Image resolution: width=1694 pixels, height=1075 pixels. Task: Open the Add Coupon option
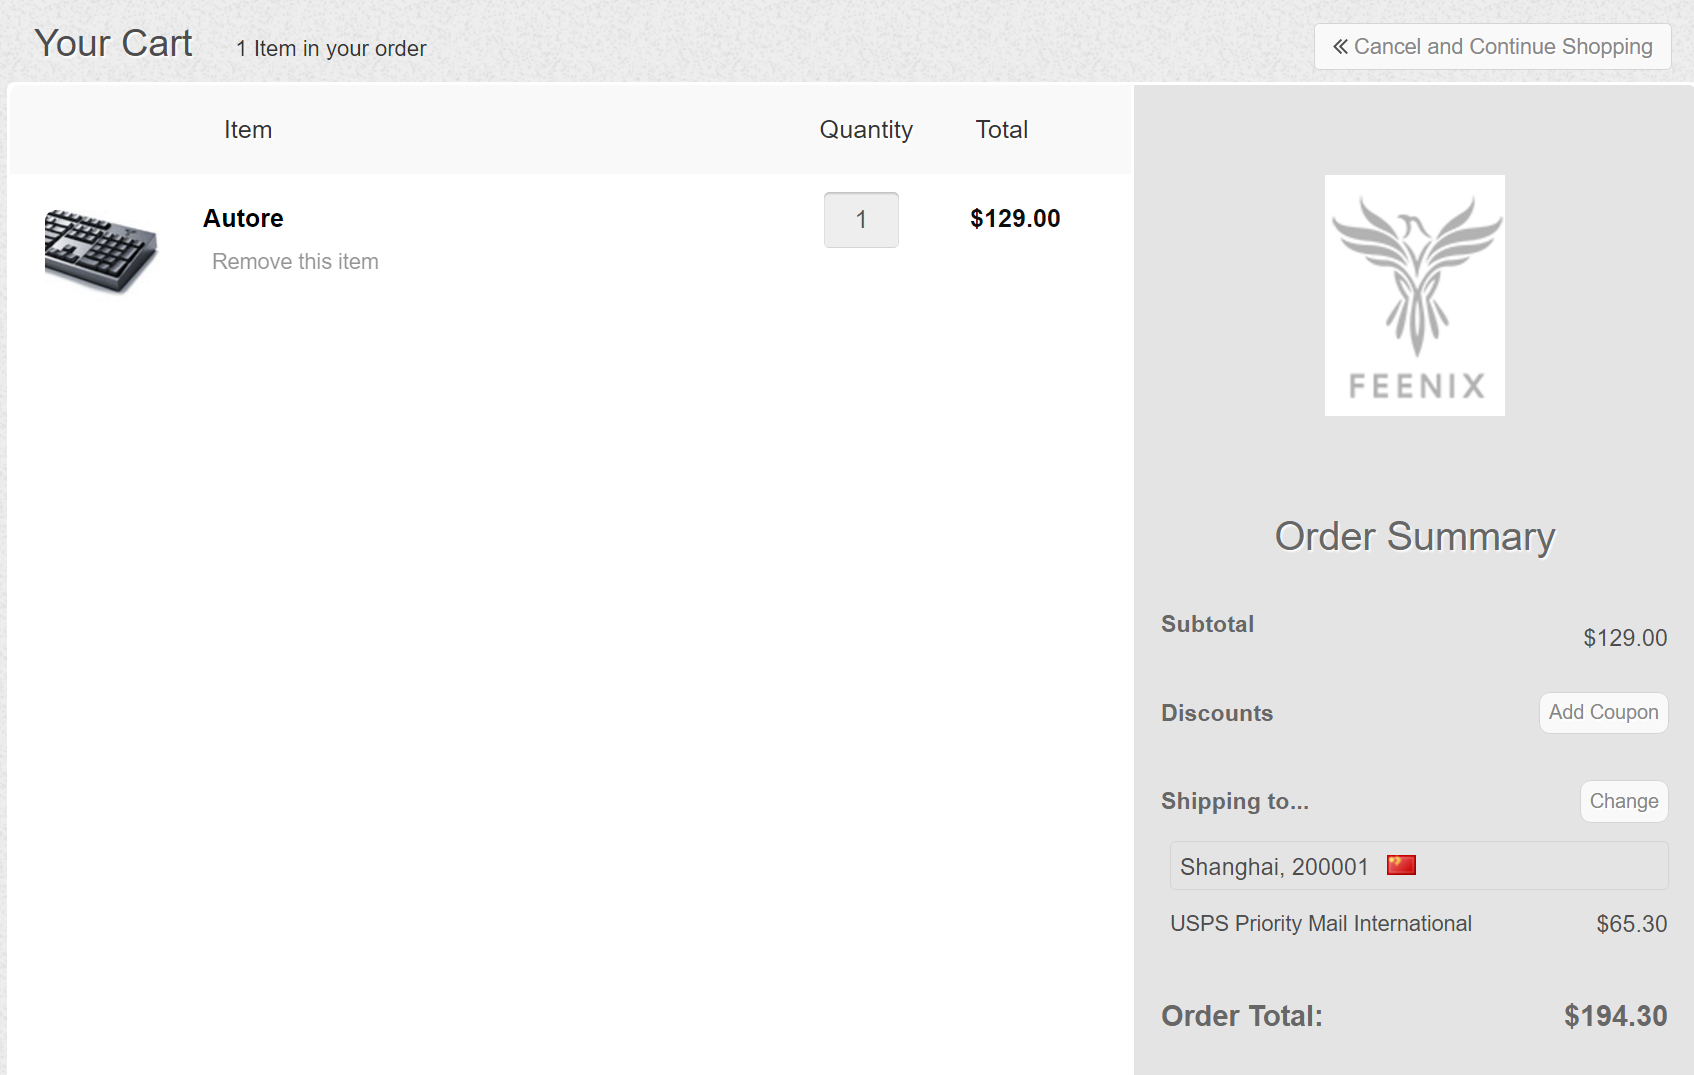point(1603,713)
